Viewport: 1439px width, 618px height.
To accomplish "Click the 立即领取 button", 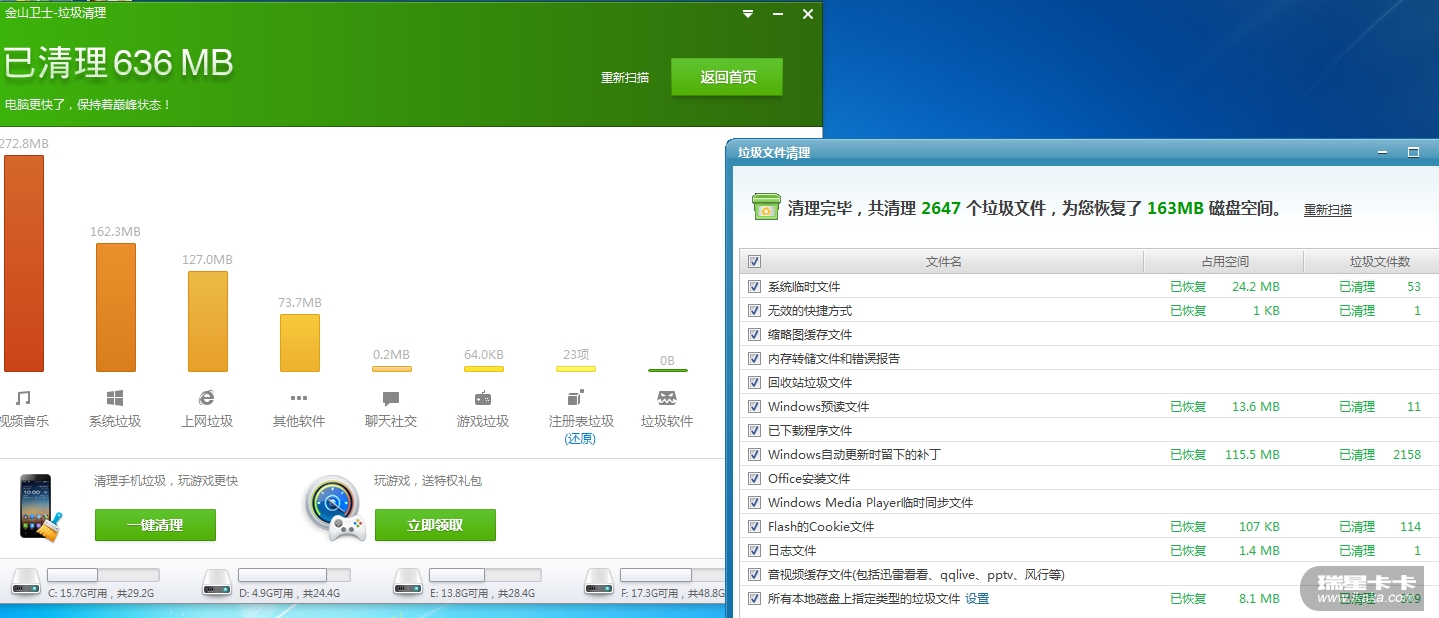I will click(x=435, y=525).
